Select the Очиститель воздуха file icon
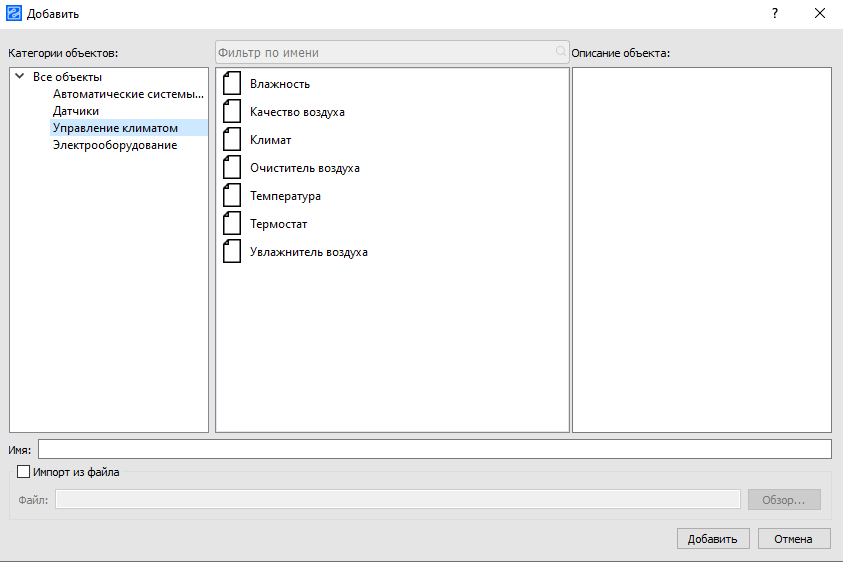 tap(232, 168)
